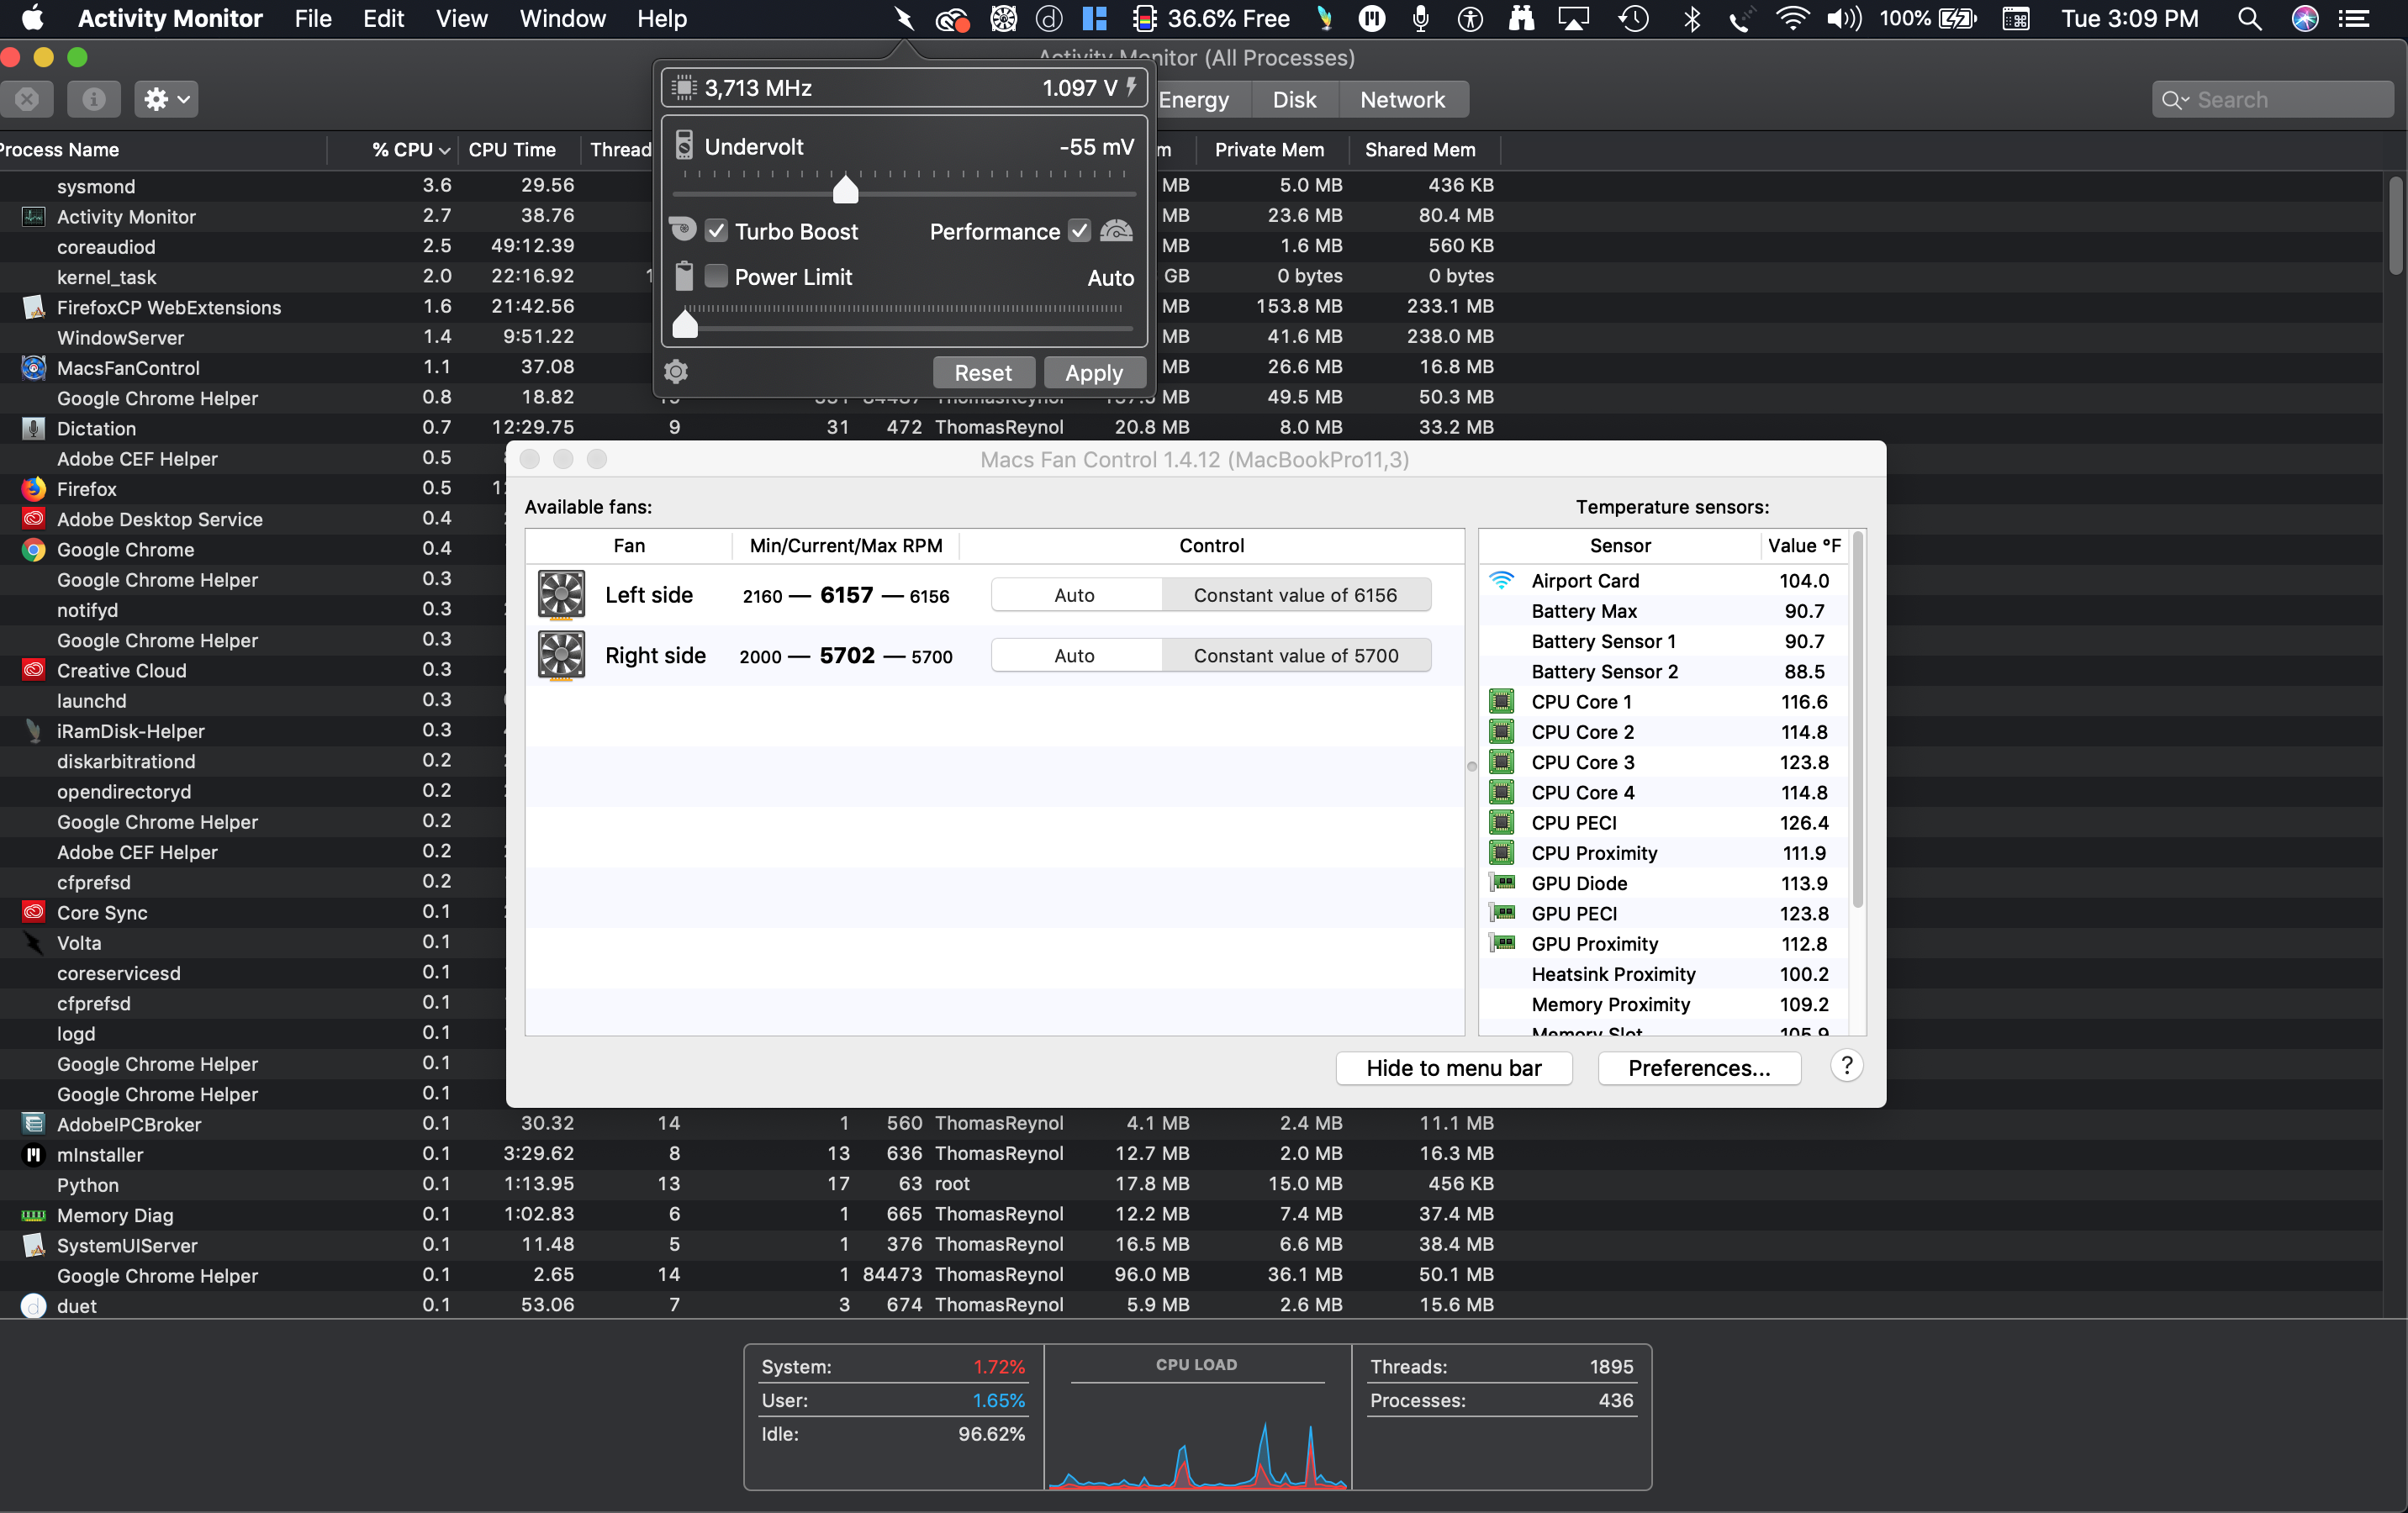Screen dimensions: 2408x1513
Task: Click the Bluetooth icon in menu bar
Action: point(1692,19)
